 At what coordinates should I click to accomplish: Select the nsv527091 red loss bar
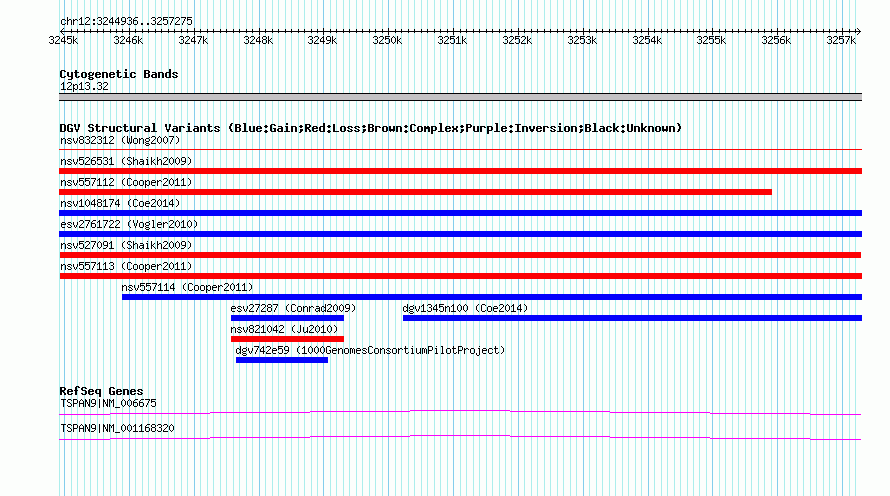[x=460, y=255]
